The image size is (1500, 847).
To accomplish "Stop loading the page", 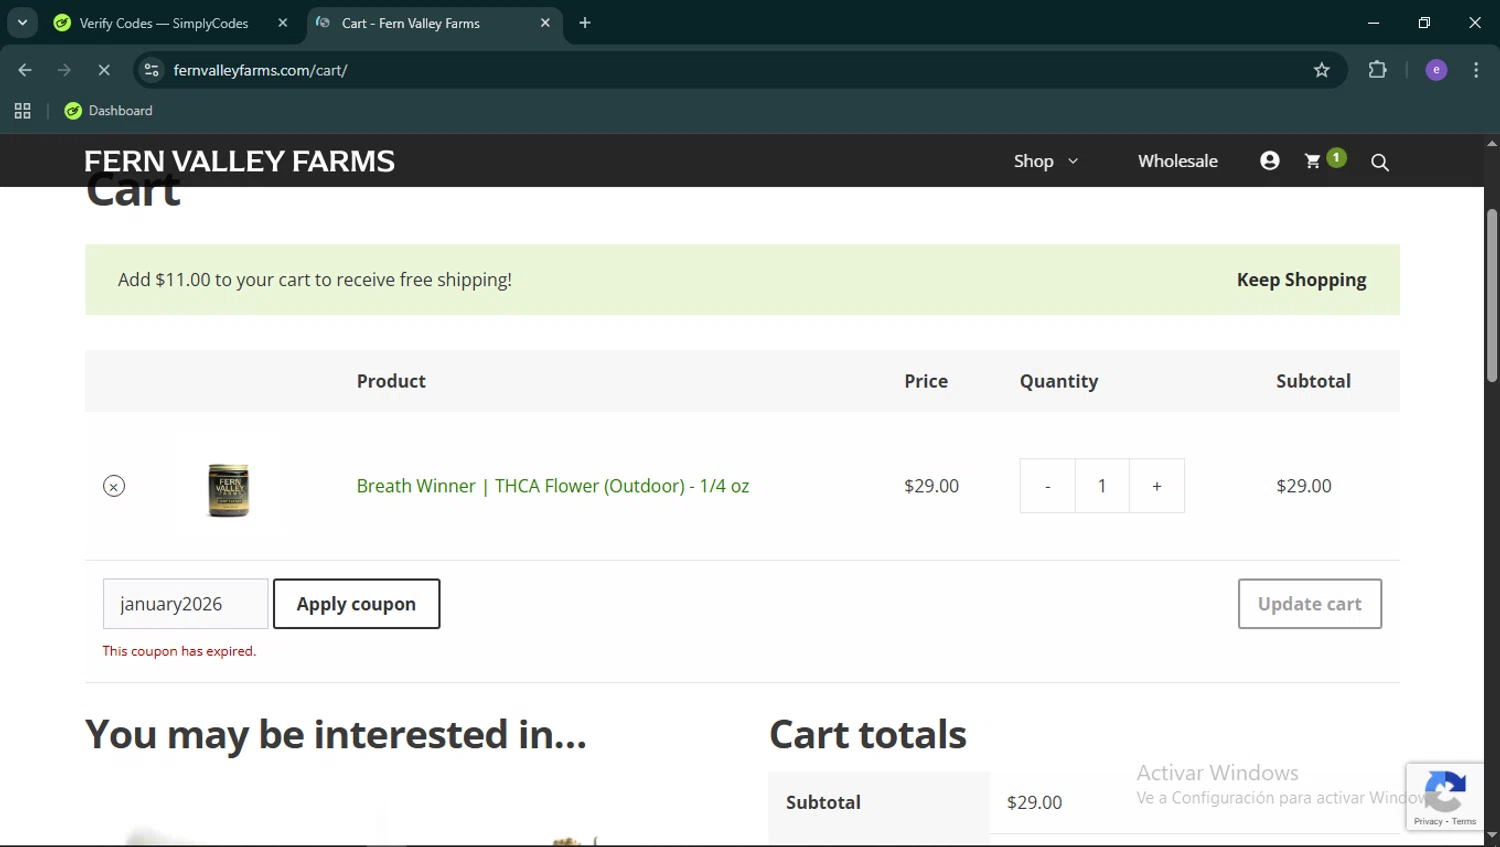I will (x=104, y=70).
